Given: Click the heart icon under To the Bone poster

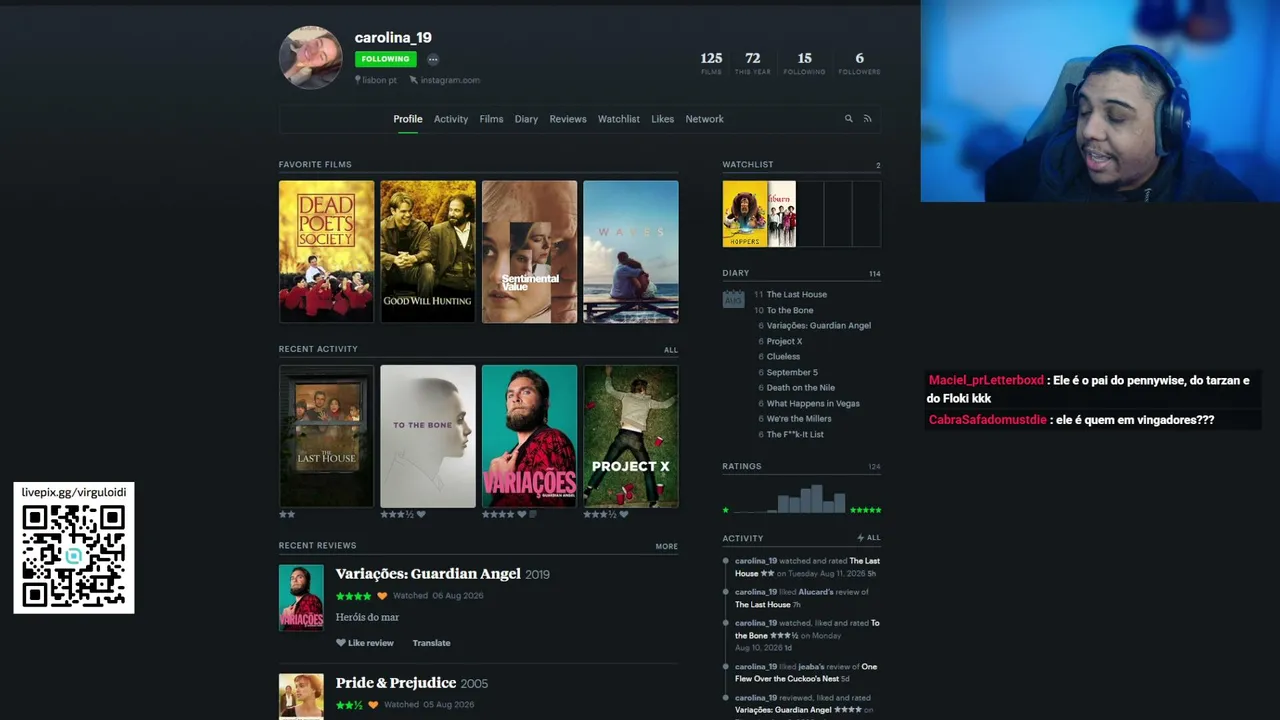Looking at the screenshot, I should 421,515.
